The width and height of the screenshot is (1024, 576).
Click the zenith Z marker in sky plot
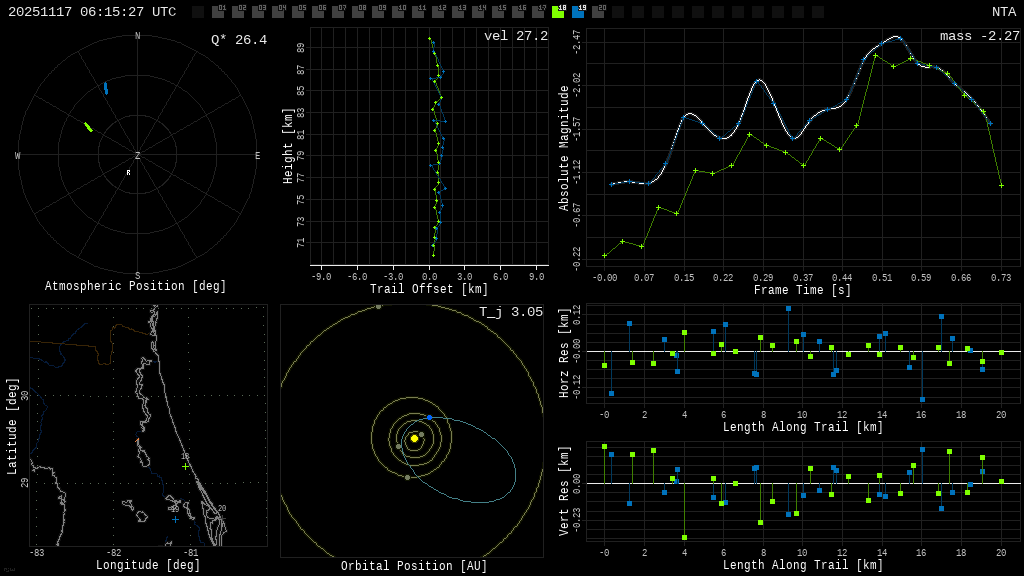138,156
